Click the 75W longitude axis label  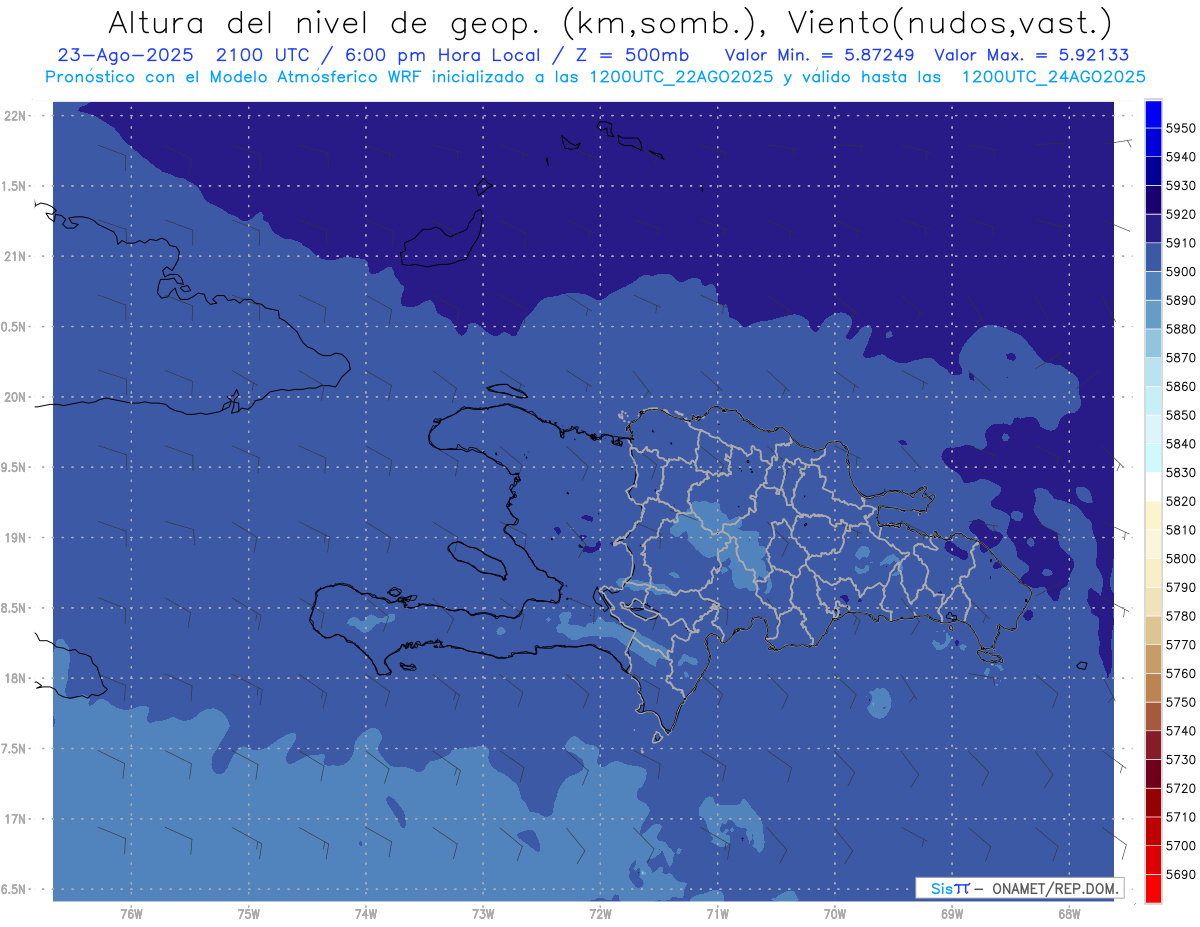(x=248, y=913)
